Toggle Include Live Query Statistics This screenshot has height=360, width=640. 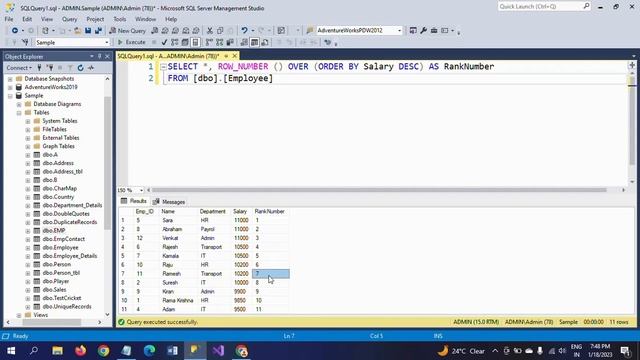coord(220,42)
